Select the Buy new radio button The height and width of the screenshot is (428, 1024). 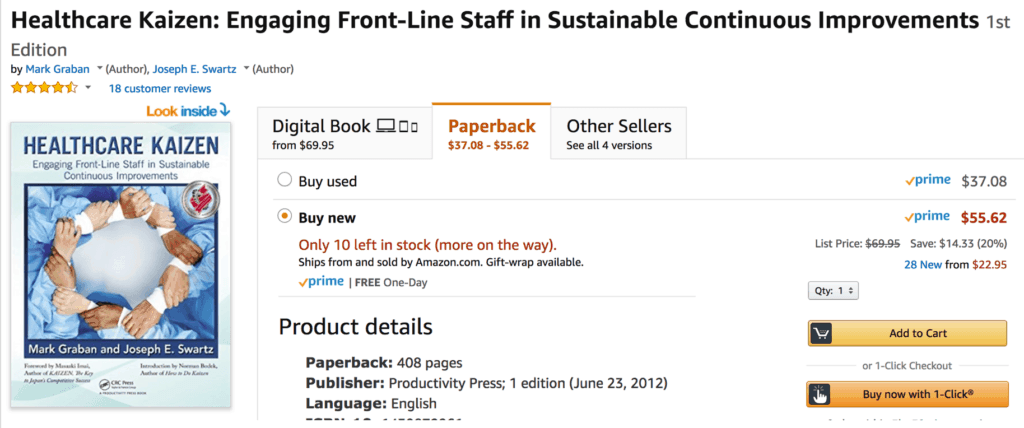pos(285,216)
